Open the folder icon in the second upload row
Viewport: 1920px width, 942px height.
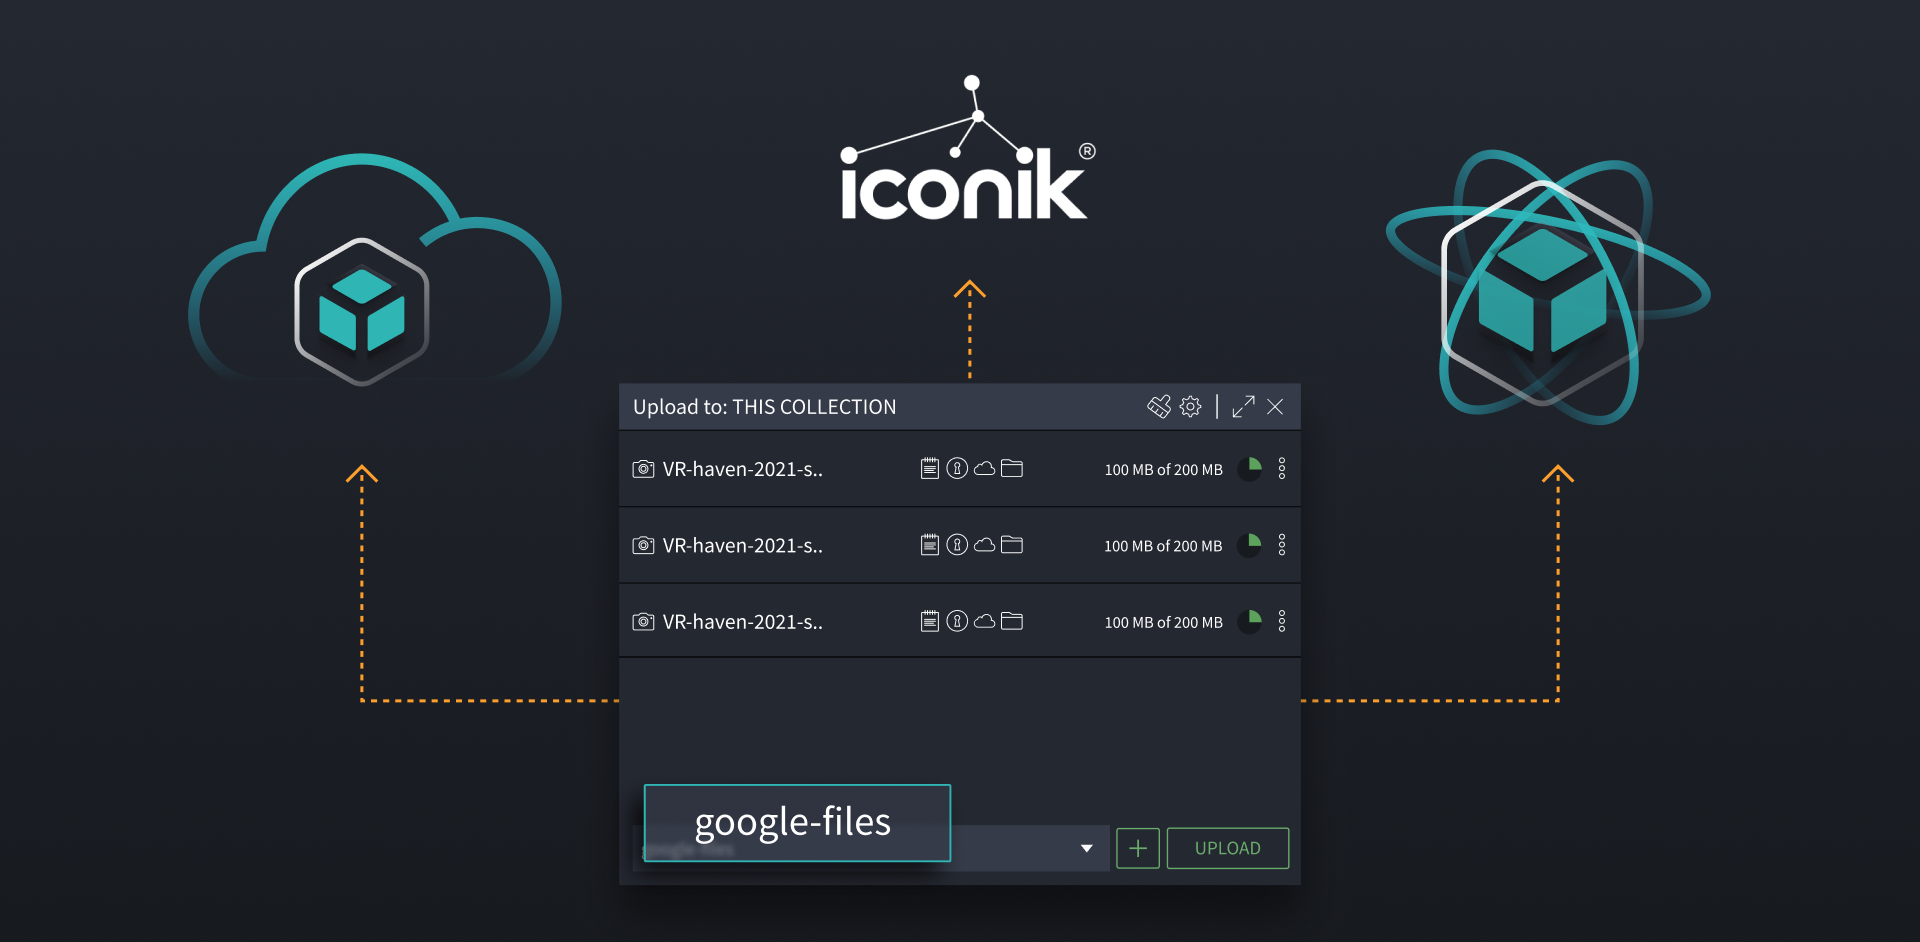1012,545
